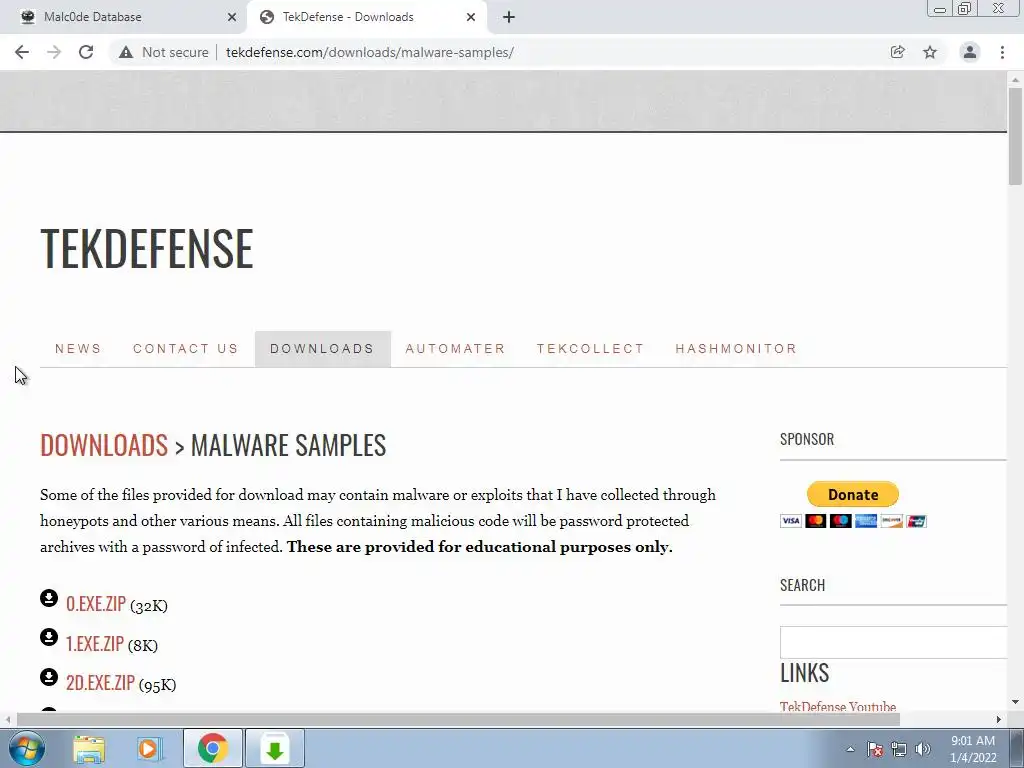The image size is (1024, 768).
Task: Click Chrome icon in taskbar
Action: click(x=212, y=748)
